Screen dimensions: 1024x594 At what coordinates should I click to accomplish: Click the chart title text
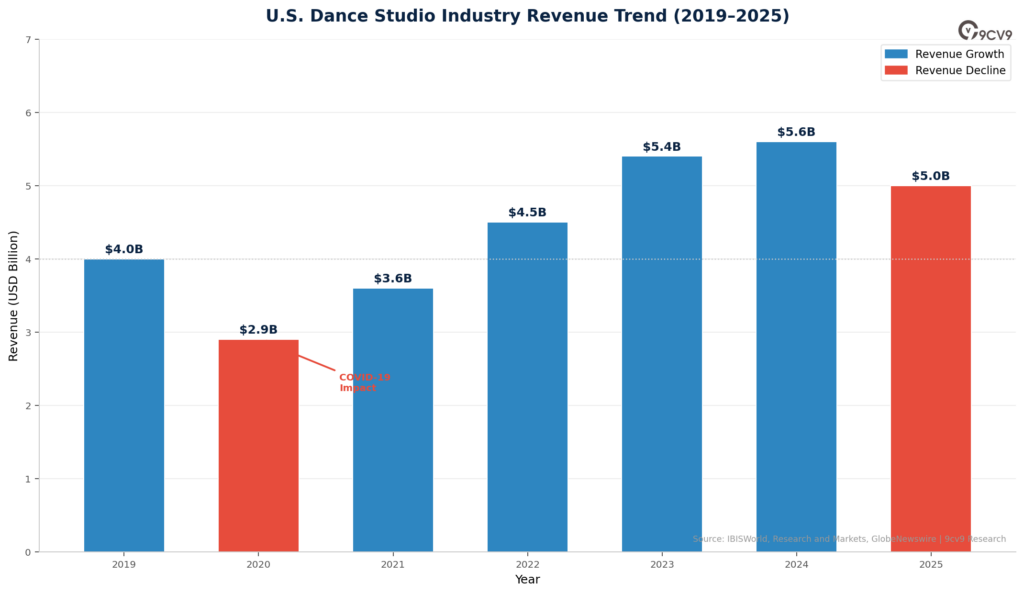[528, 16]
